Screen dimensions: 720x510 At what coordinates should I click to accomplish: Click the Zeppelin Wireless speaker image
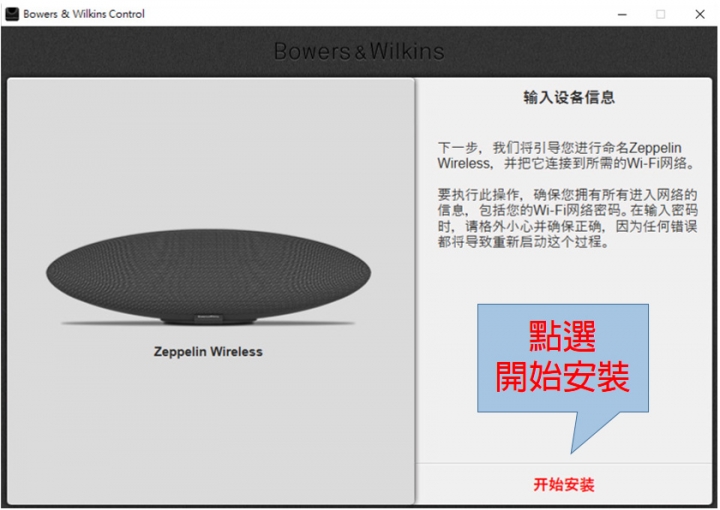[x=208, y=277]
